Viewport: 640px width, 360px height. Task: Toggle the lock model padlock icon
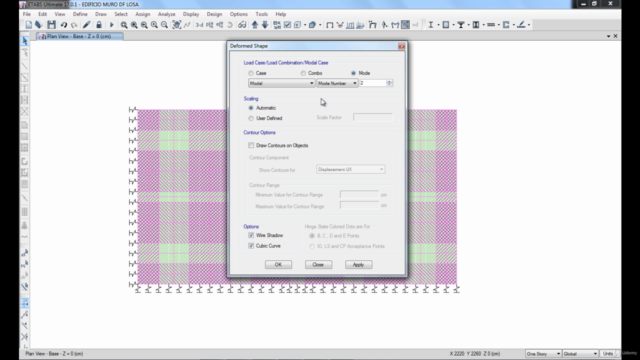tap(99, 25)
